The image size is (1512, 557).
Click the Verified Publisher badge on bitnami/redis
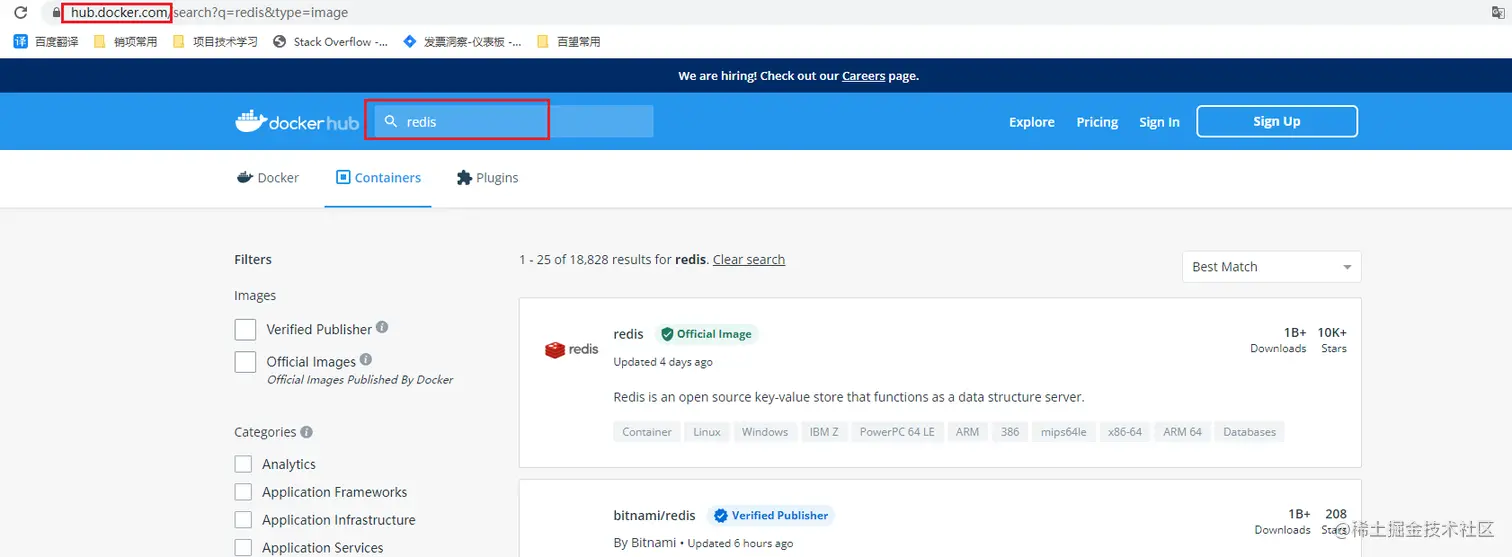pos(770,516)
